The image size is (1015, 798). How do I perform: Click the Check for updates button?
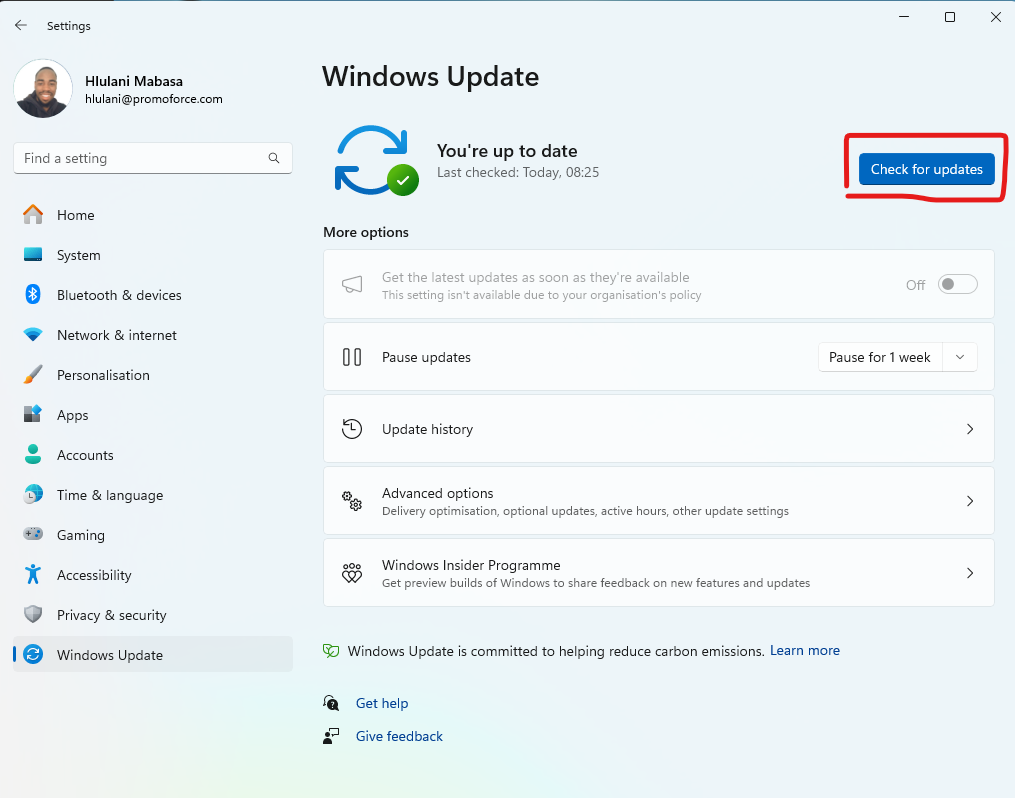pos(926,169)
